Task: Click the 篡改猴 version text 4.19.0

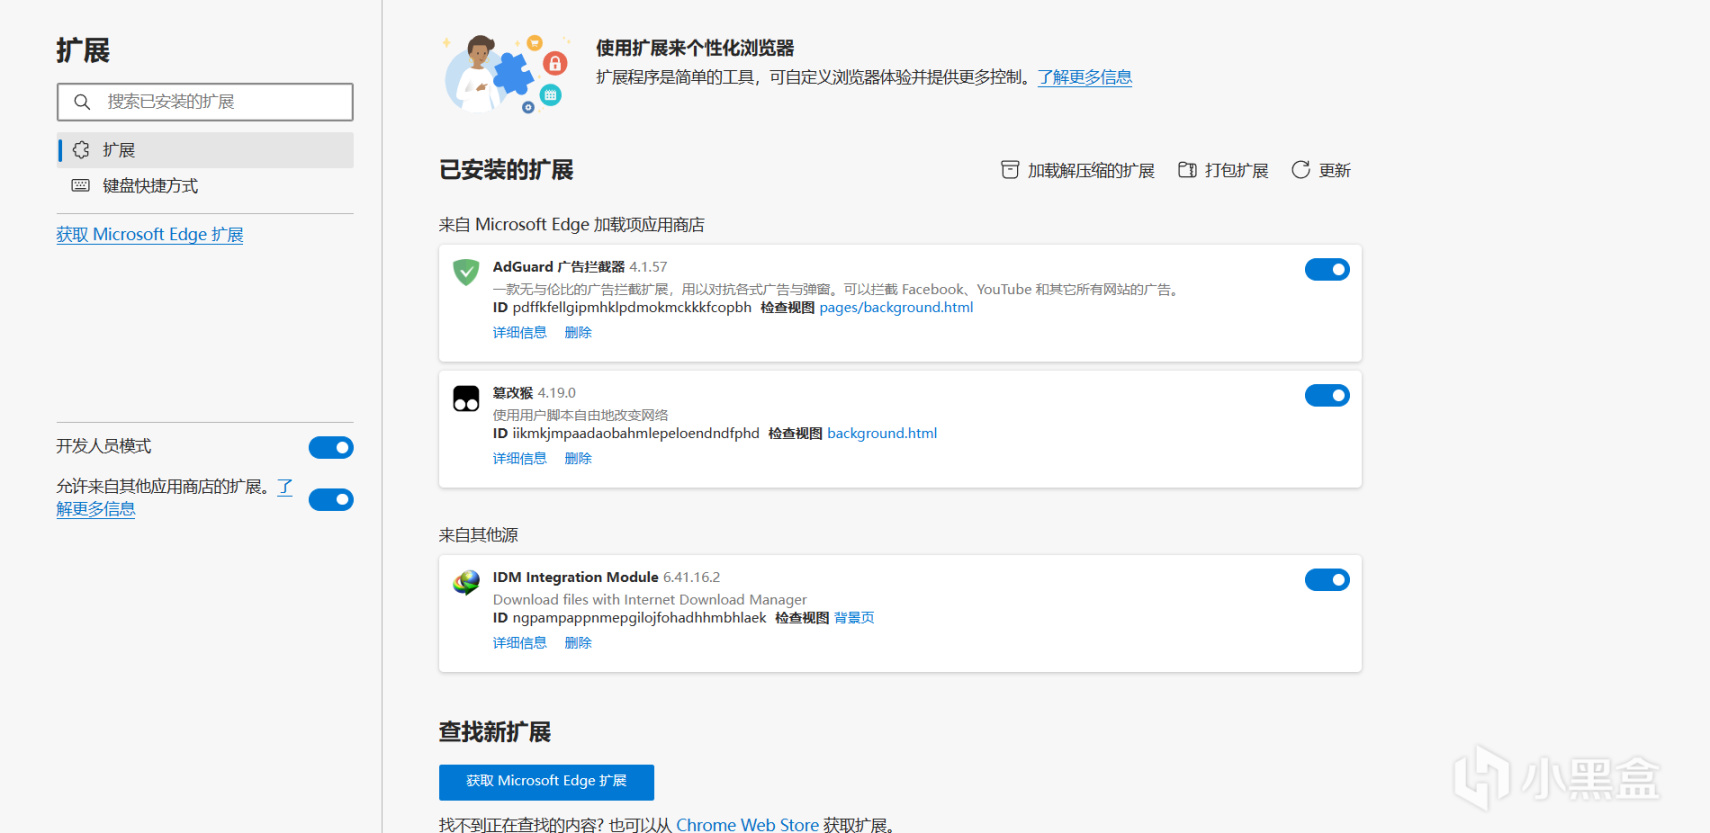Action: coord(557,393)
